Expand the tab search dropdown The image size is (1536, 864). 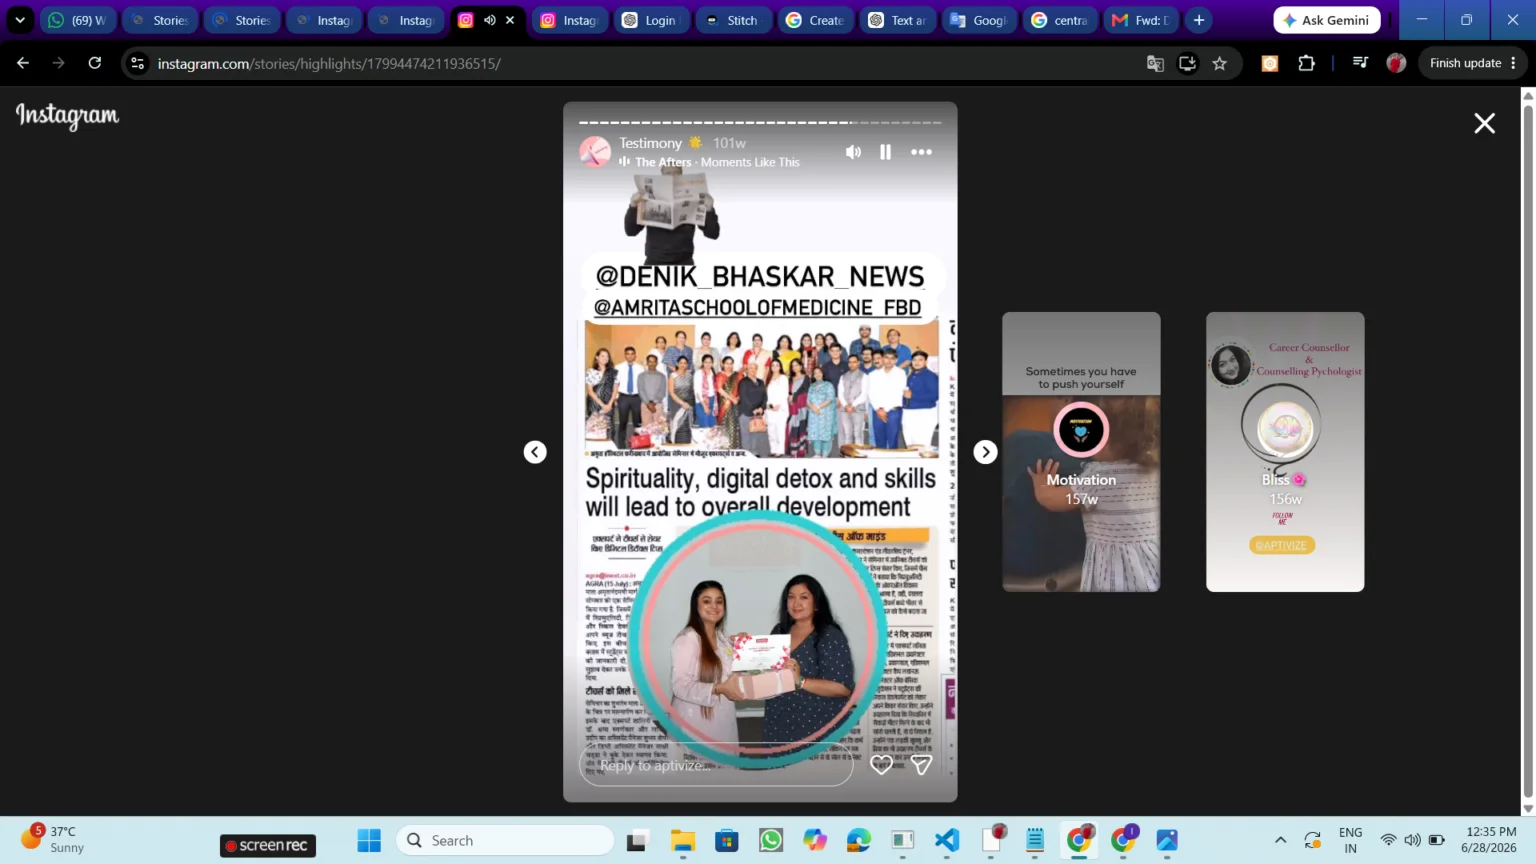pos(19,20)
